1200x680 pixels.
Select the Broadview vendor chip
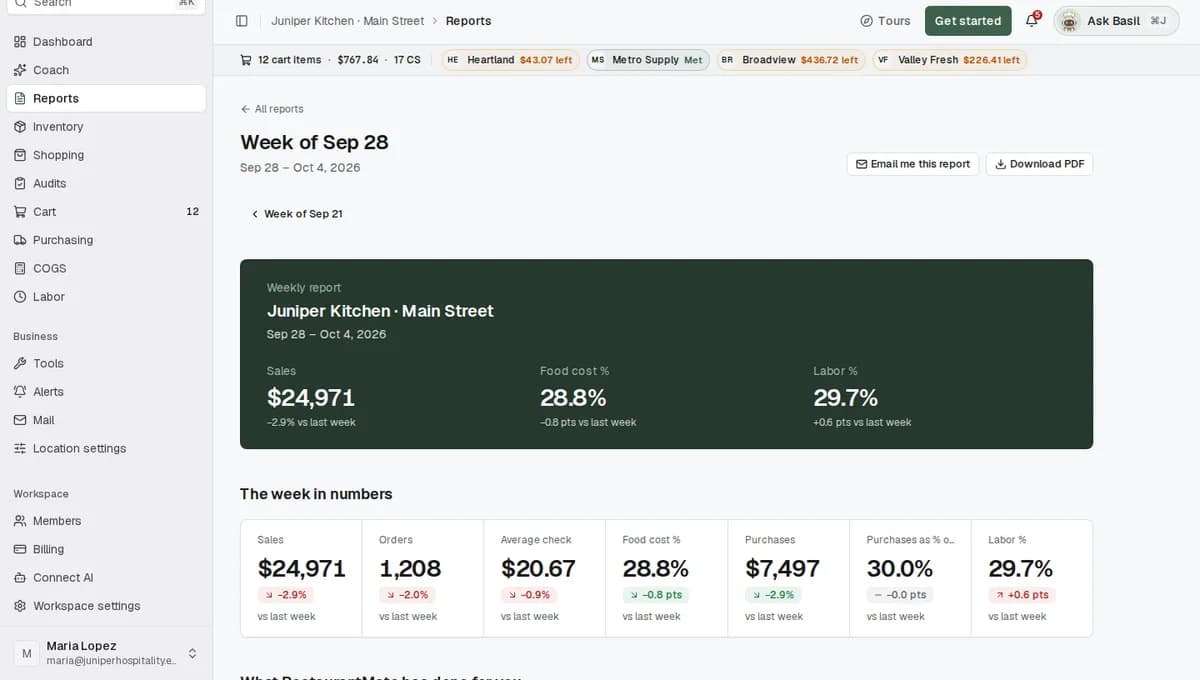click(790, 60)
